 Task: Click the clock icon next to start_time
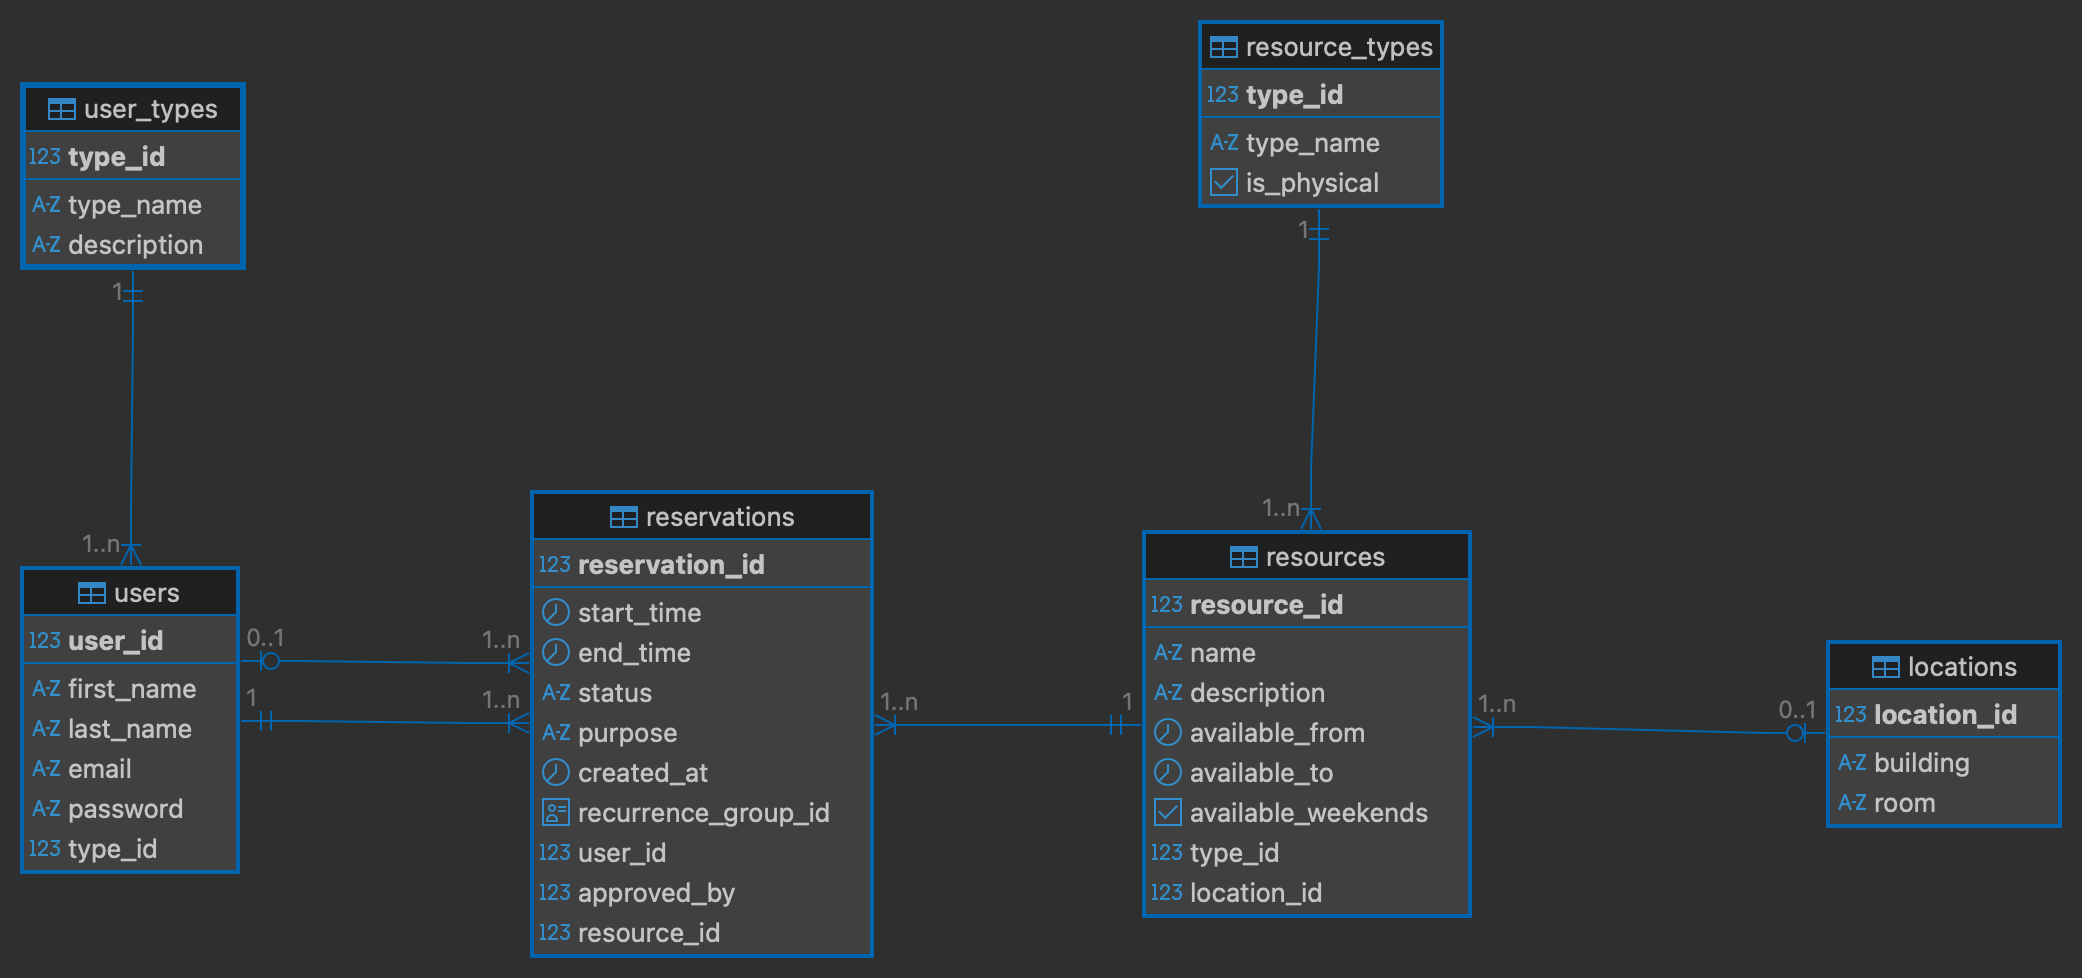555,612
